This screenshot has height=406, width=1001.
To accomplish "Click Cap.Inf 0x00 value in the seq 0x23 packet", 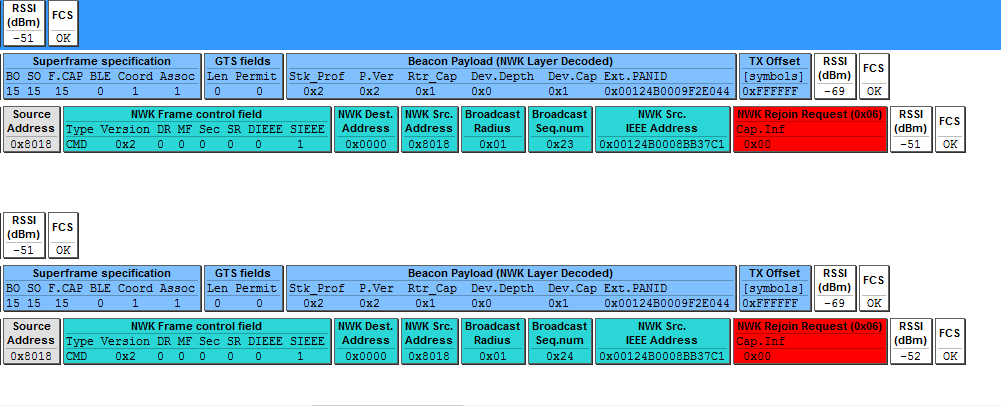I will 756,144.
